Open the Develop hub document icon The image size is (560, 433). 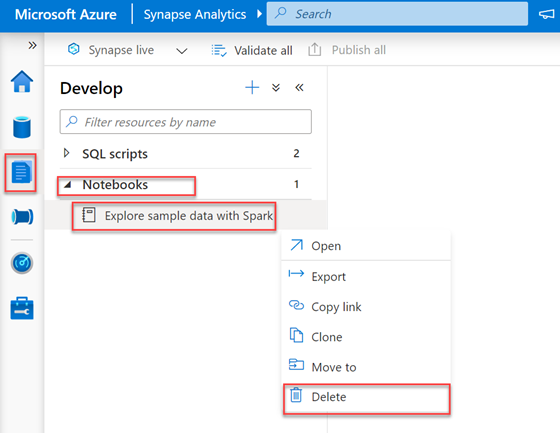(x=21, y=173)
